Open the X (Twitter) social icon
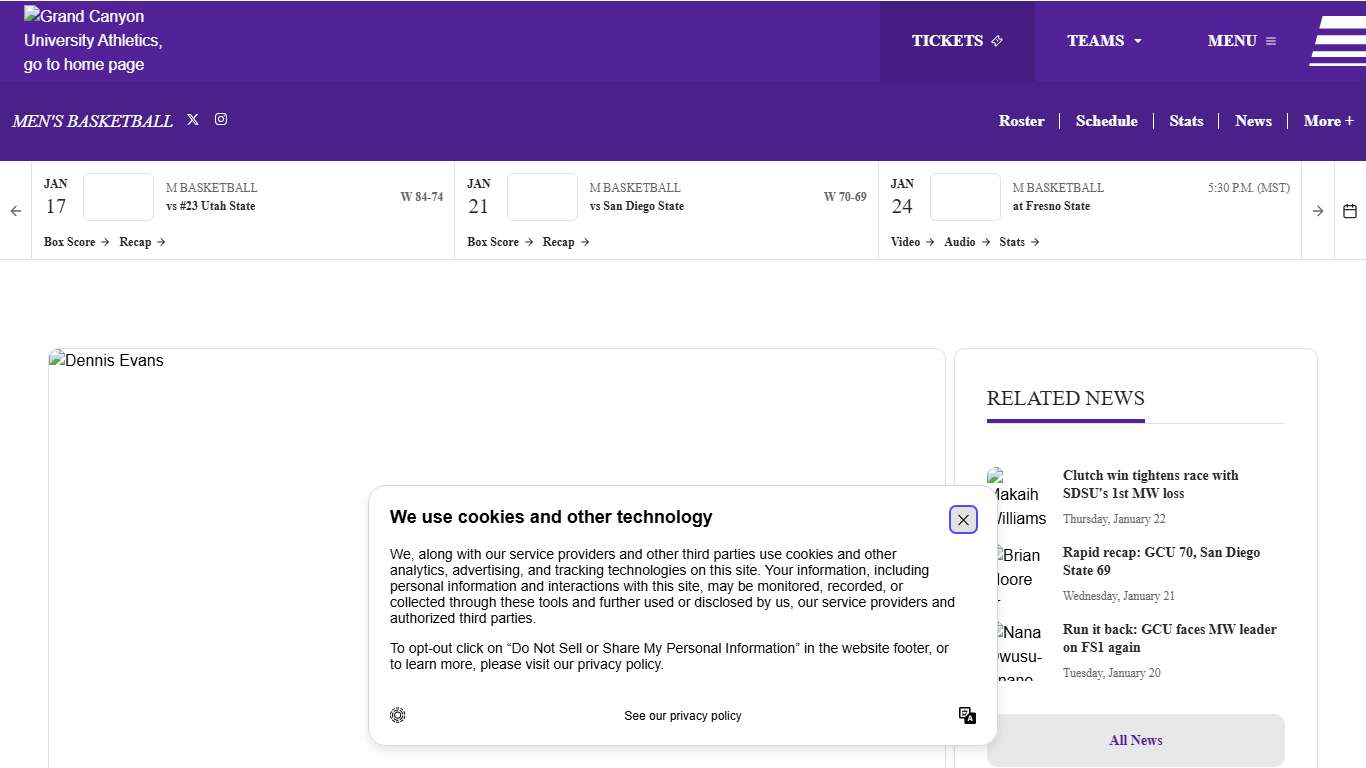This screenshot has width=1366, height=768. 193,119
